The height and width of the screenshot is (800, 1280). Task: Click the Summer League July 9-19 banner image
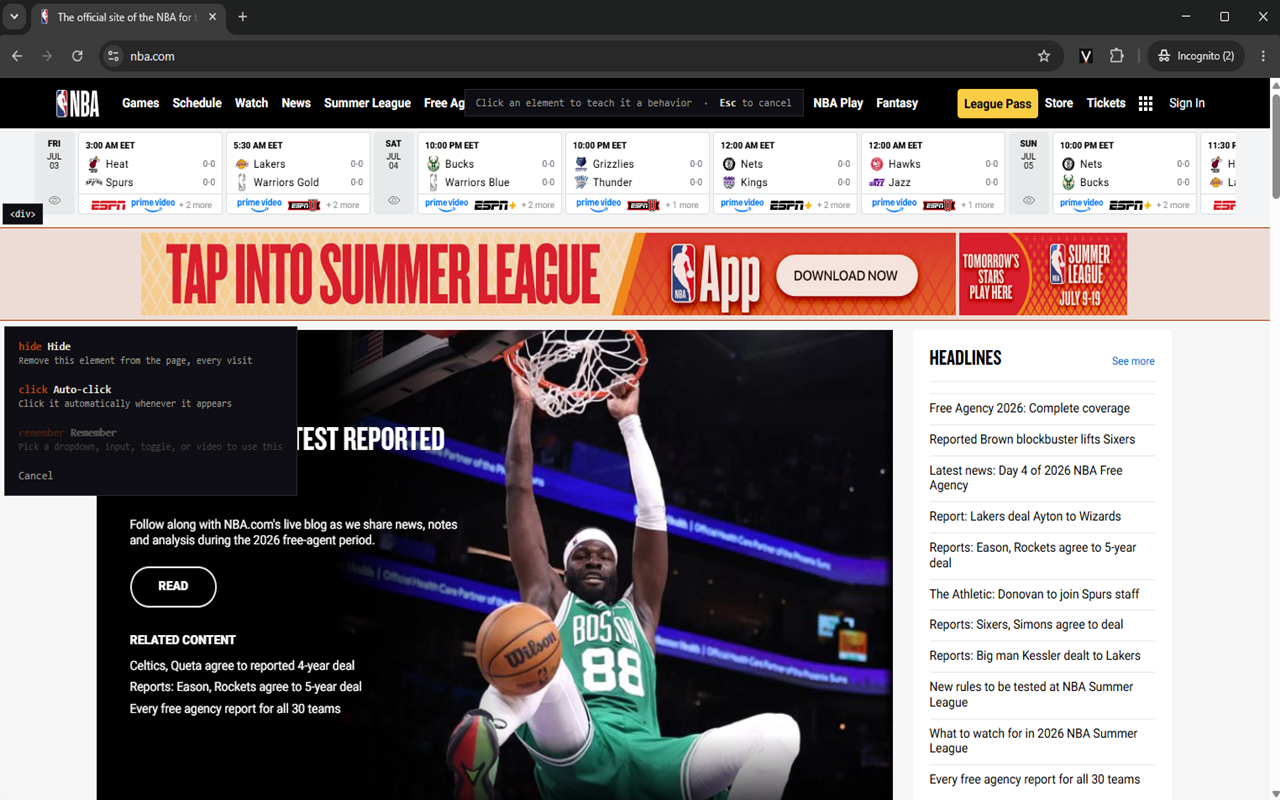point(1043,274)
